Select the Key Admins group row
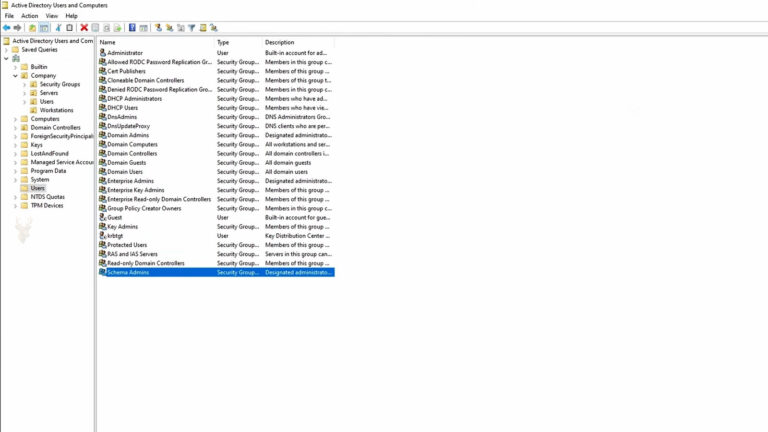The image size is (768, 432). 216,226
